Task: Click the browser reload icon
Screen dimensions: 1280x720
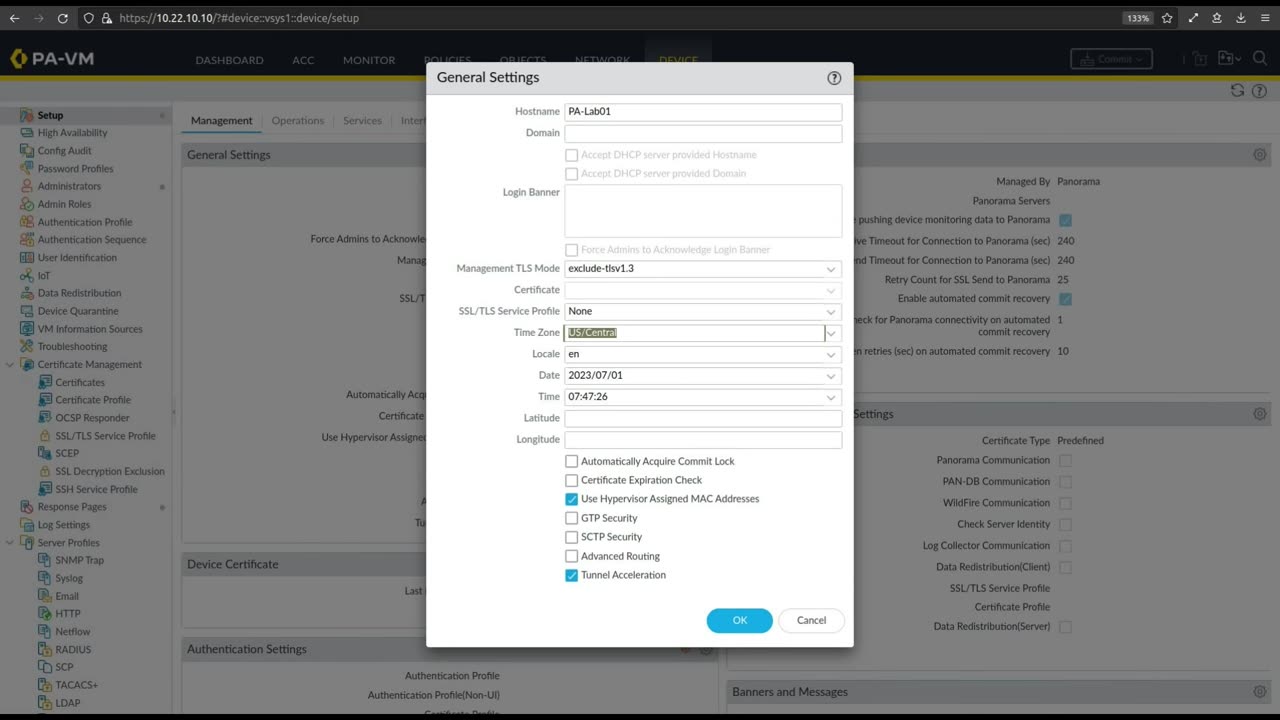Action: coord(63,18)
